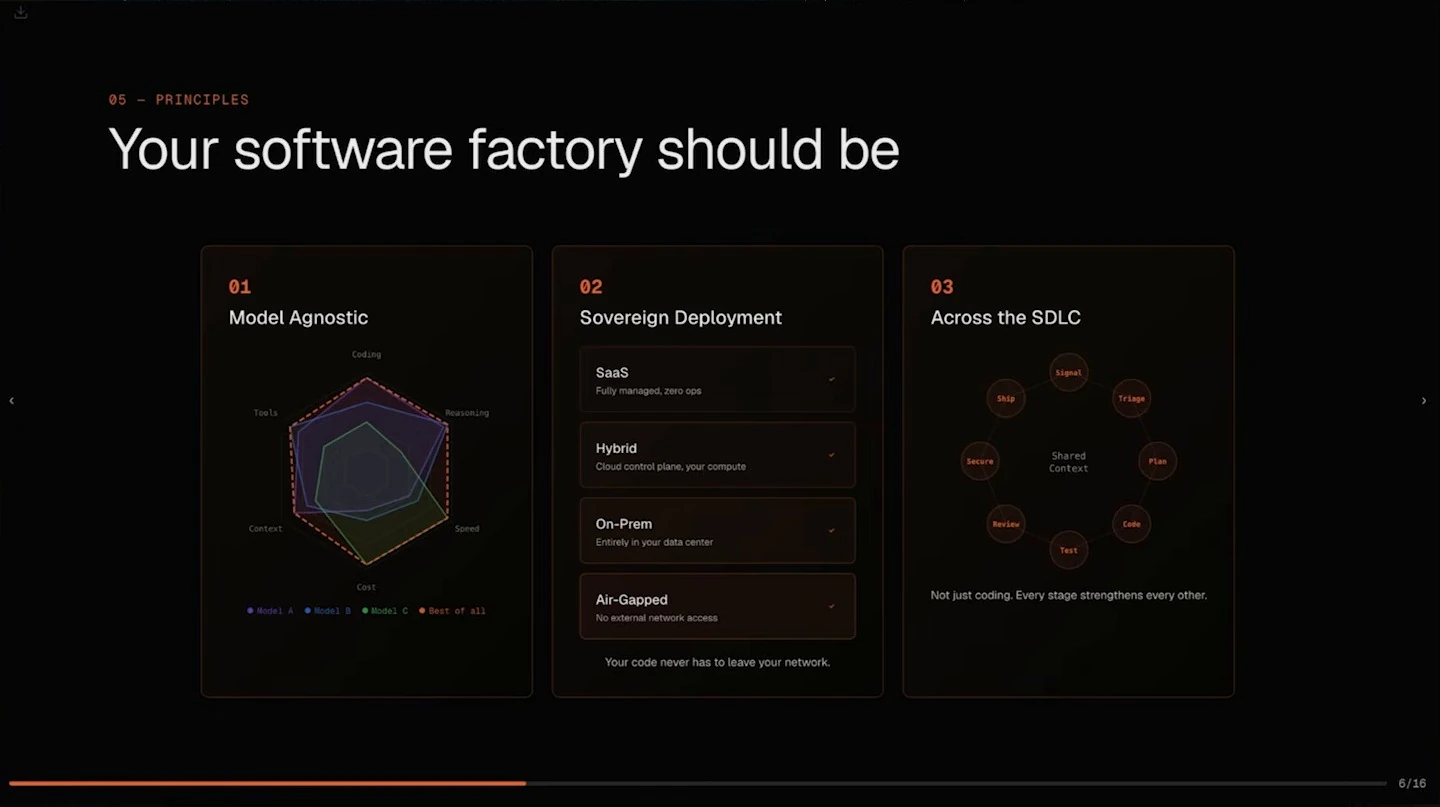The height and width of the screenshot is (807, 1440).
Task: Click the 6/16 slide counter
Action: pyautogui.click(x=1412, y=783)
